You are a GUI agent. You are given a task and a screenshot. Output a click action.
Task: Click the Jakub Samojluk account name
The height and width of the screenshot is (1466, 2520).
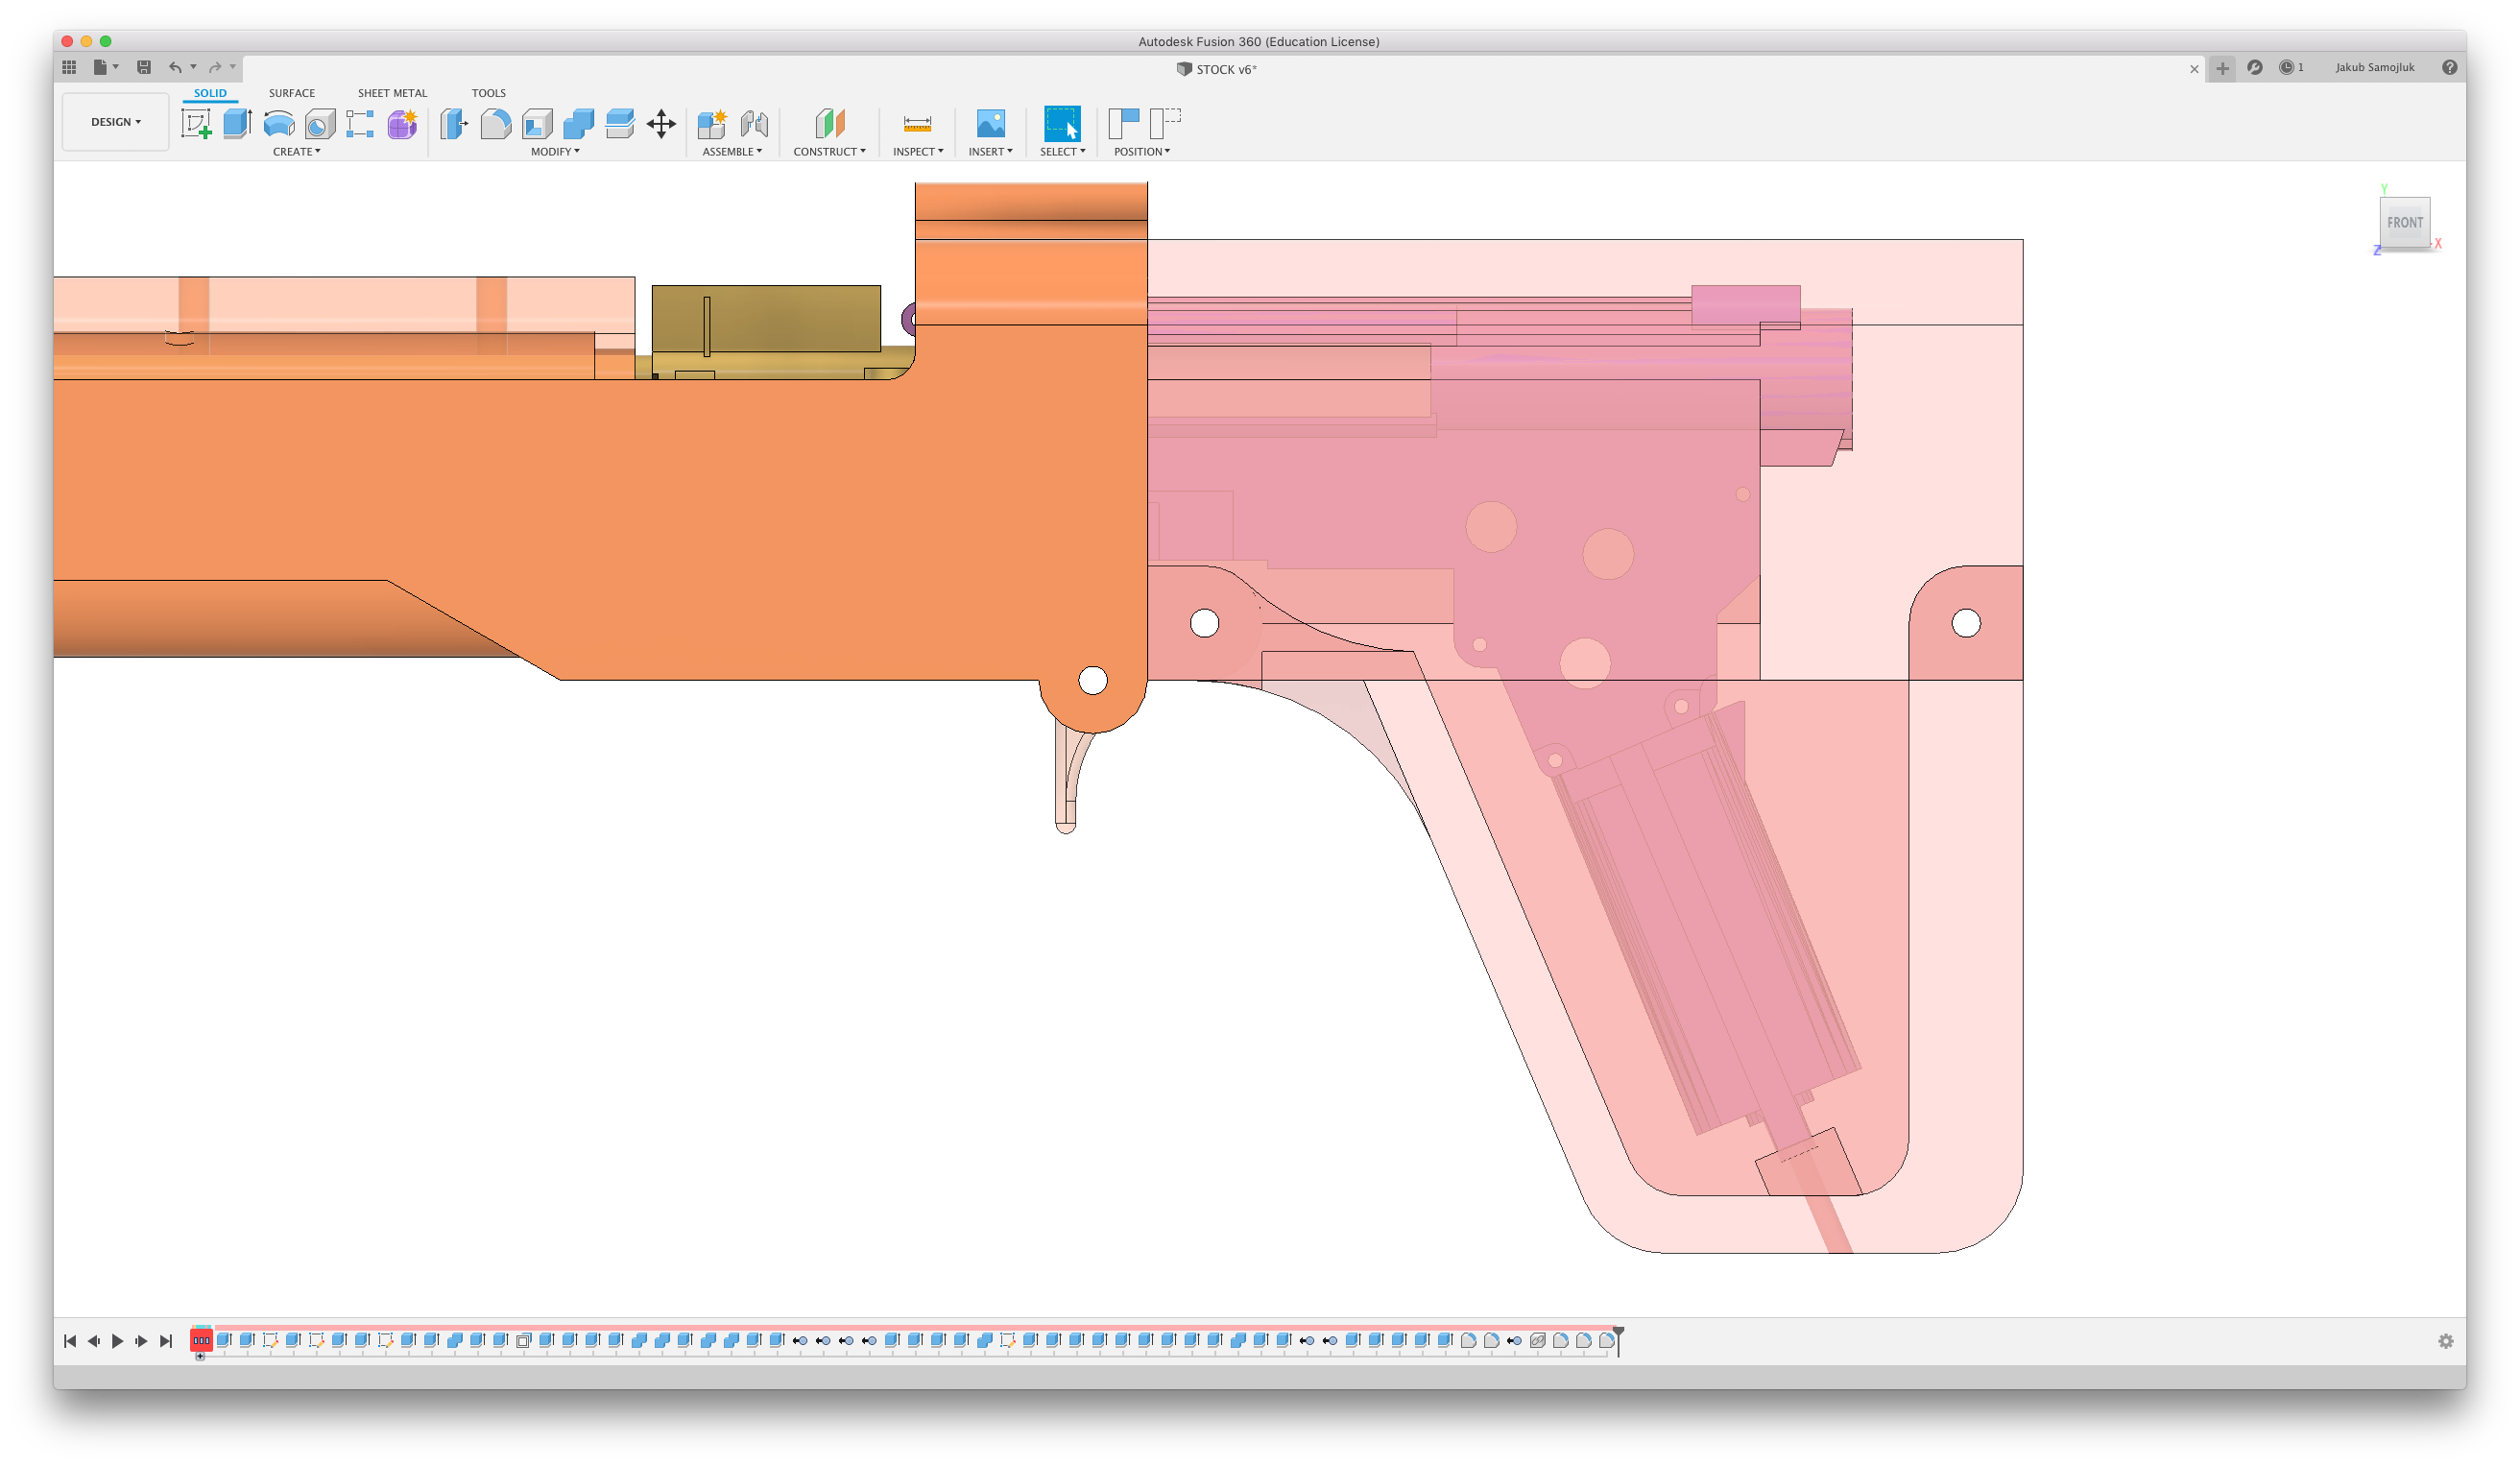click(x=2374, y=68)
